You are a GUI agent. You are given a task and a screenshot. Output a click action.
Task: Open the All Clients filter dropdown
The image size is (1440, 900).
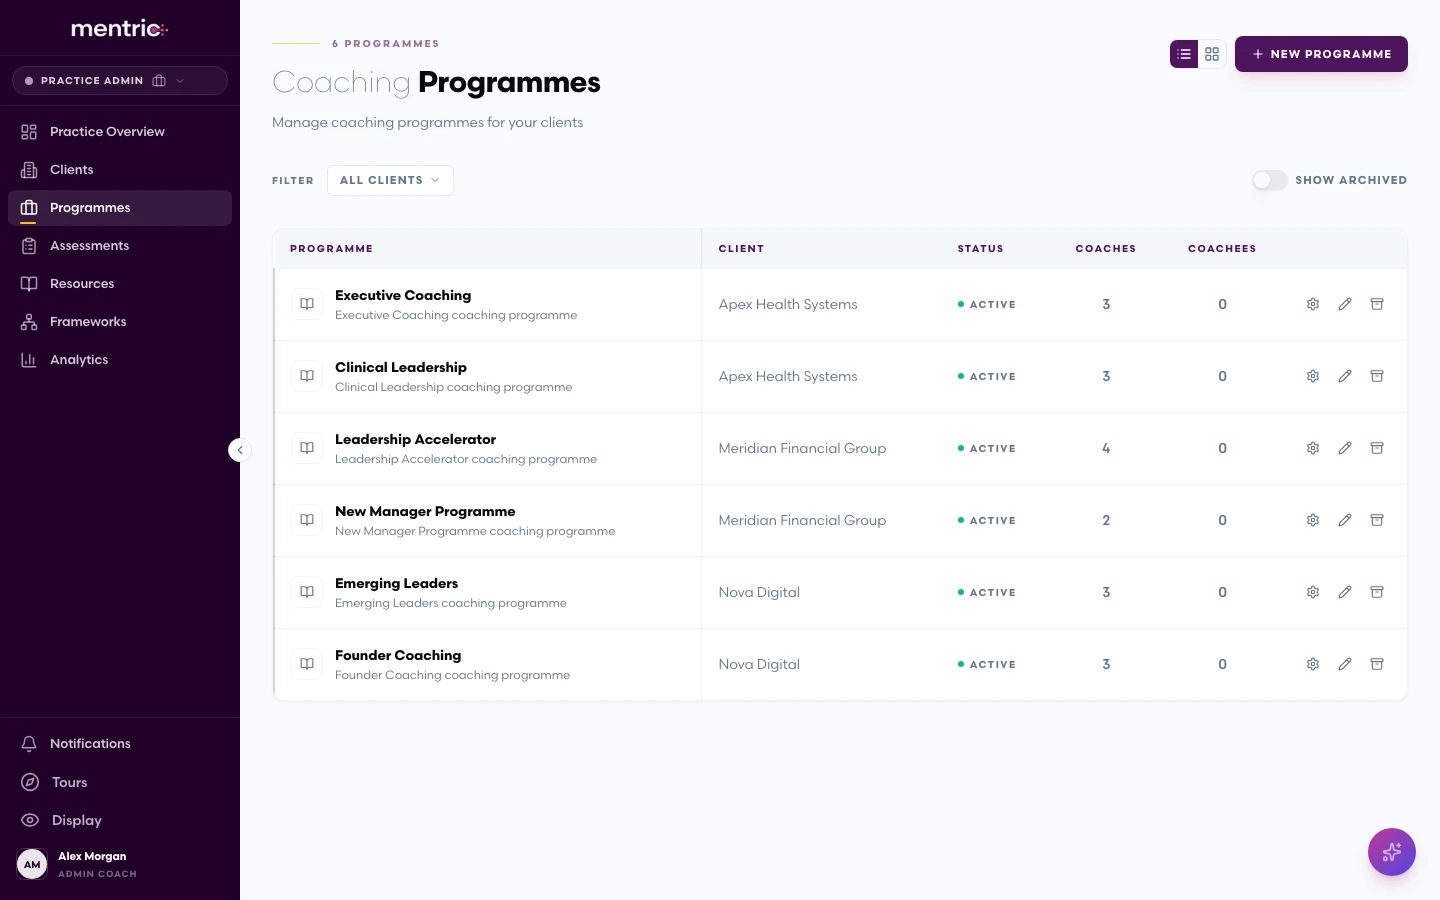coord(390,180)
